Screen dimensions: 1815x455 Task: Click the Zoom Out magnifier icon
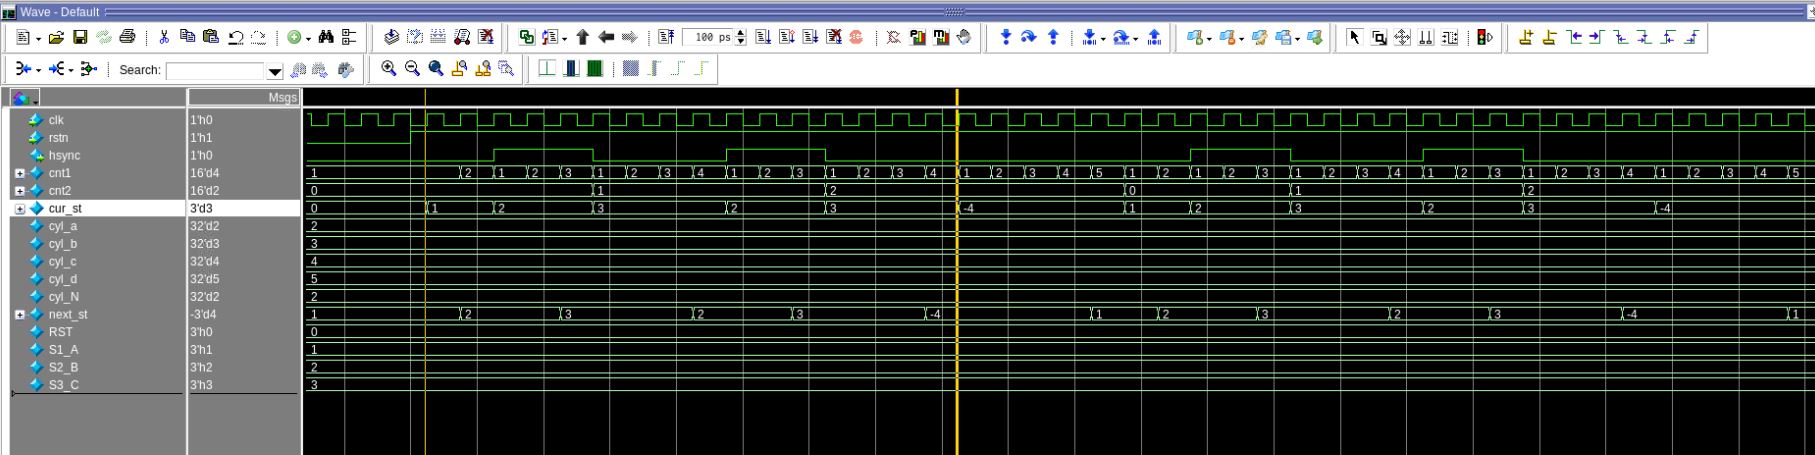412,68
